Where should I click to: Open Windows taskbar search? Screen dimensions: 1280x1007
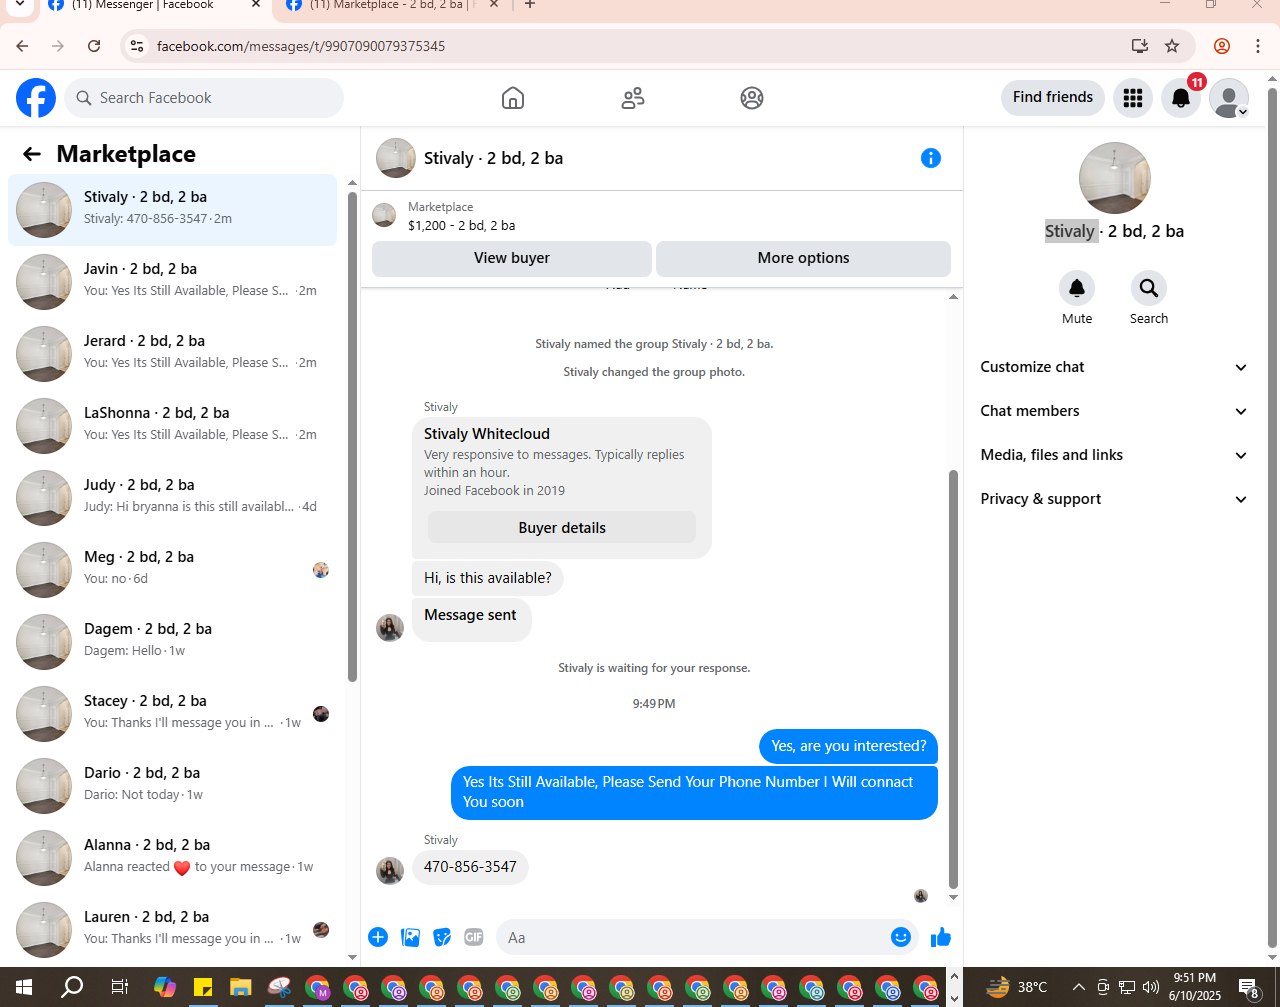pos(72,987)
